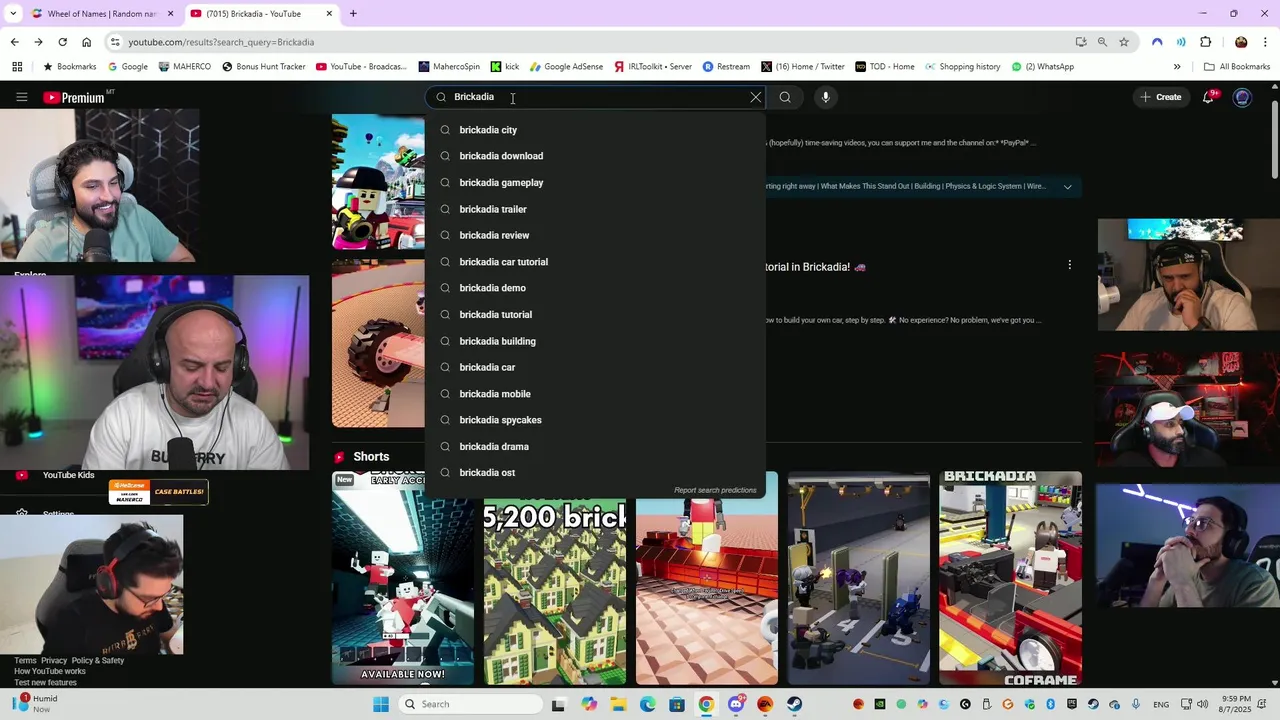
Task: Open the '5,200 brick' Short thumbnail
Action: pyautogui.click(x=555, y=578)
